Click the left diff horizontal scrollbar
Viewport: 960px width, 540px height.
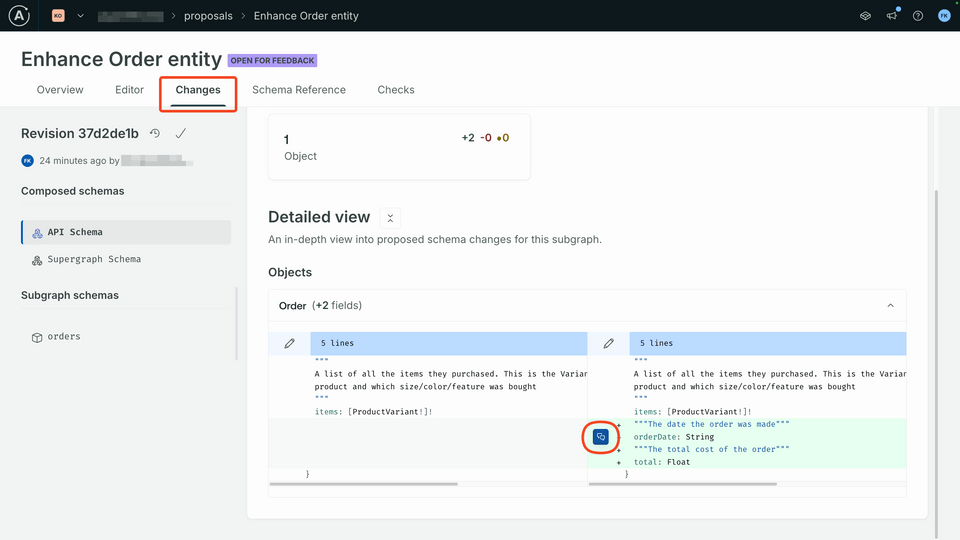click(364, 484)
